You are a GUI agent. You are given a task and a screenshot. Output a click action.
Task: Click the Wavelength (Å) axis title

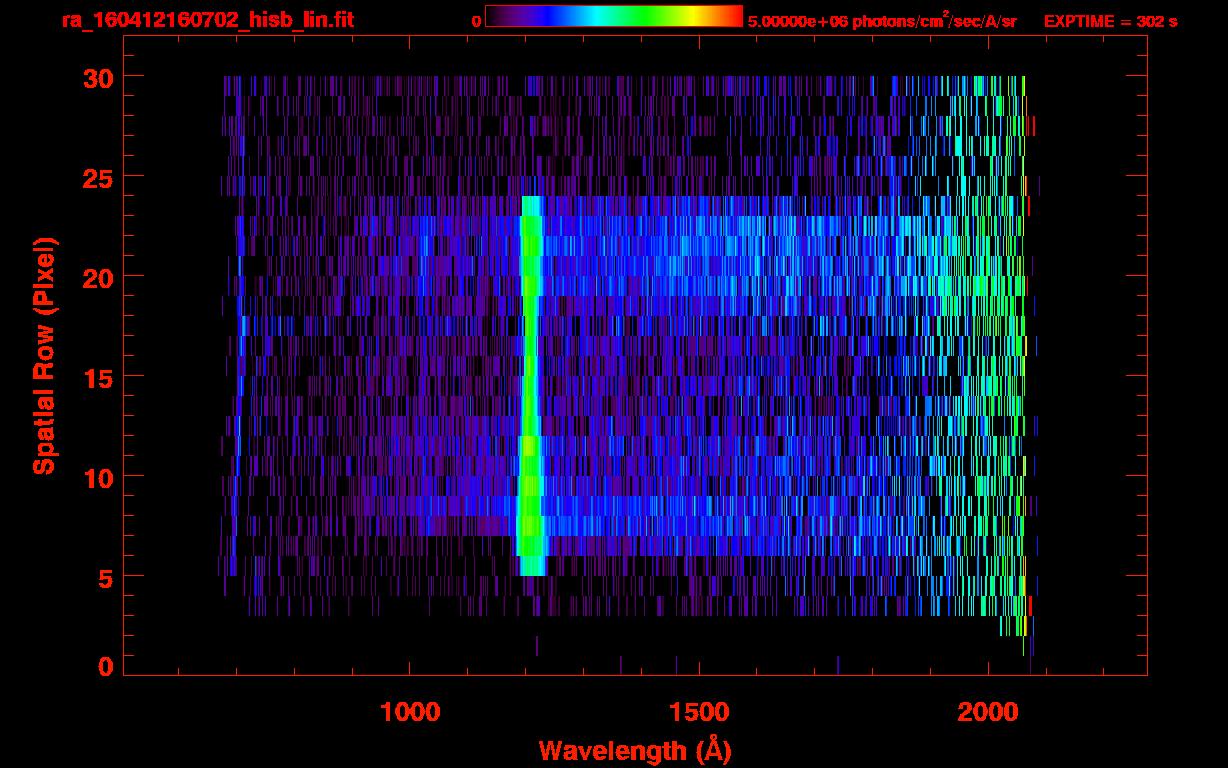coord(635,750)
